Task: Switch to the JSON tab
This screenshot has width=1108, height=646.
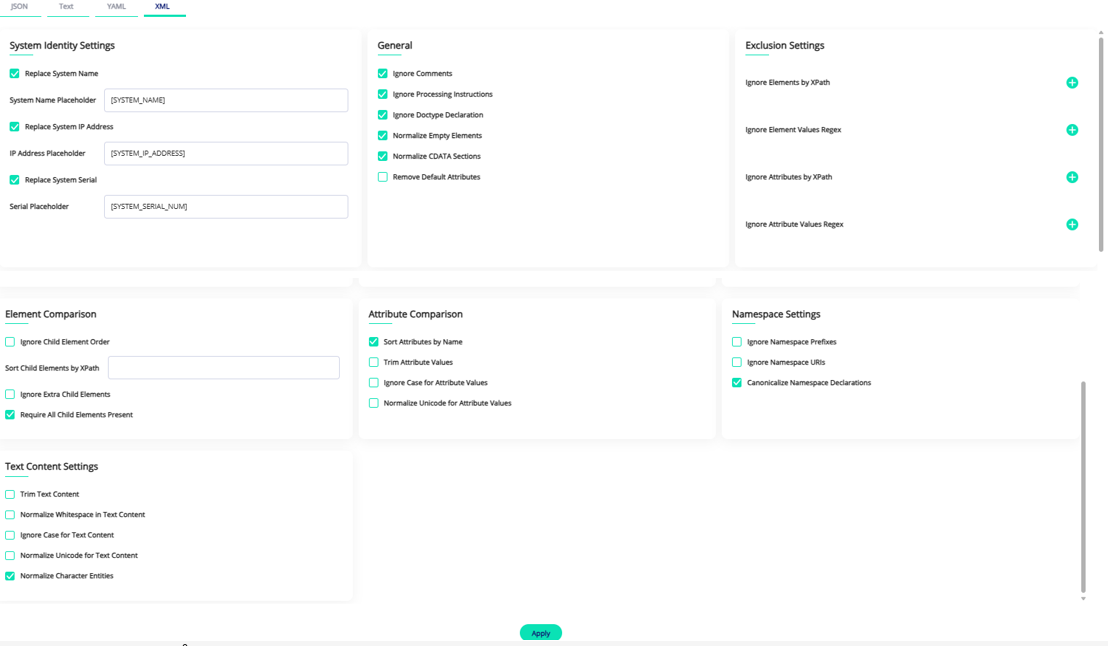Action: [20, 7]
